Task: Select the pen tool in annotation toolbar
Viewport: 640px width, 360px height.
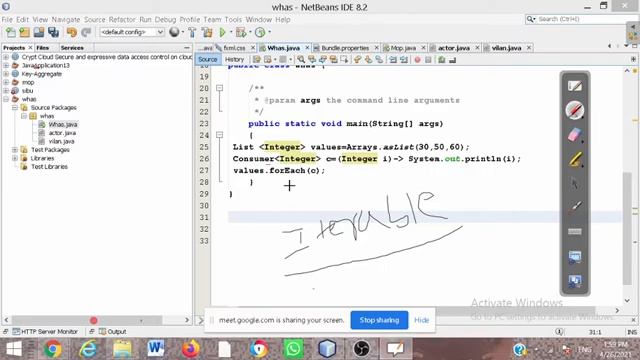Action: 575,86
